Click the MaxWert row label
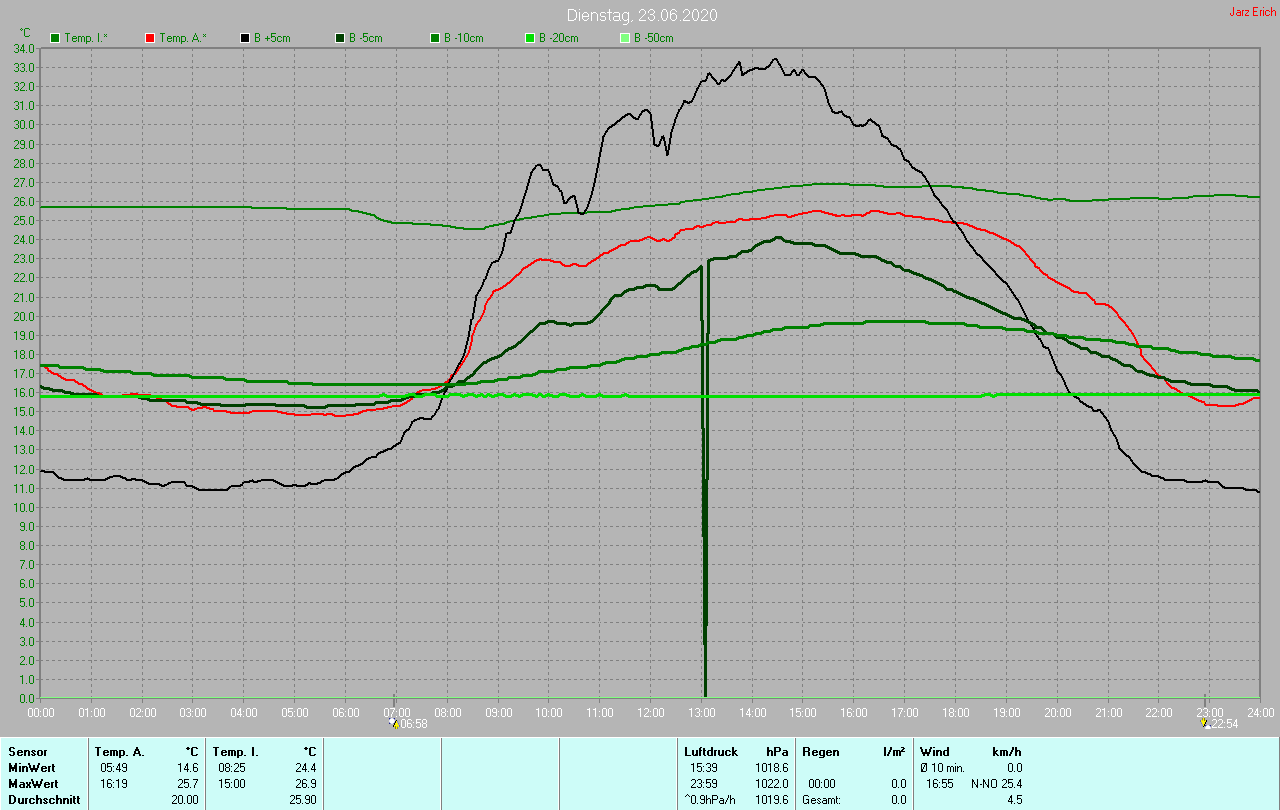 click(x=34, y=784)
